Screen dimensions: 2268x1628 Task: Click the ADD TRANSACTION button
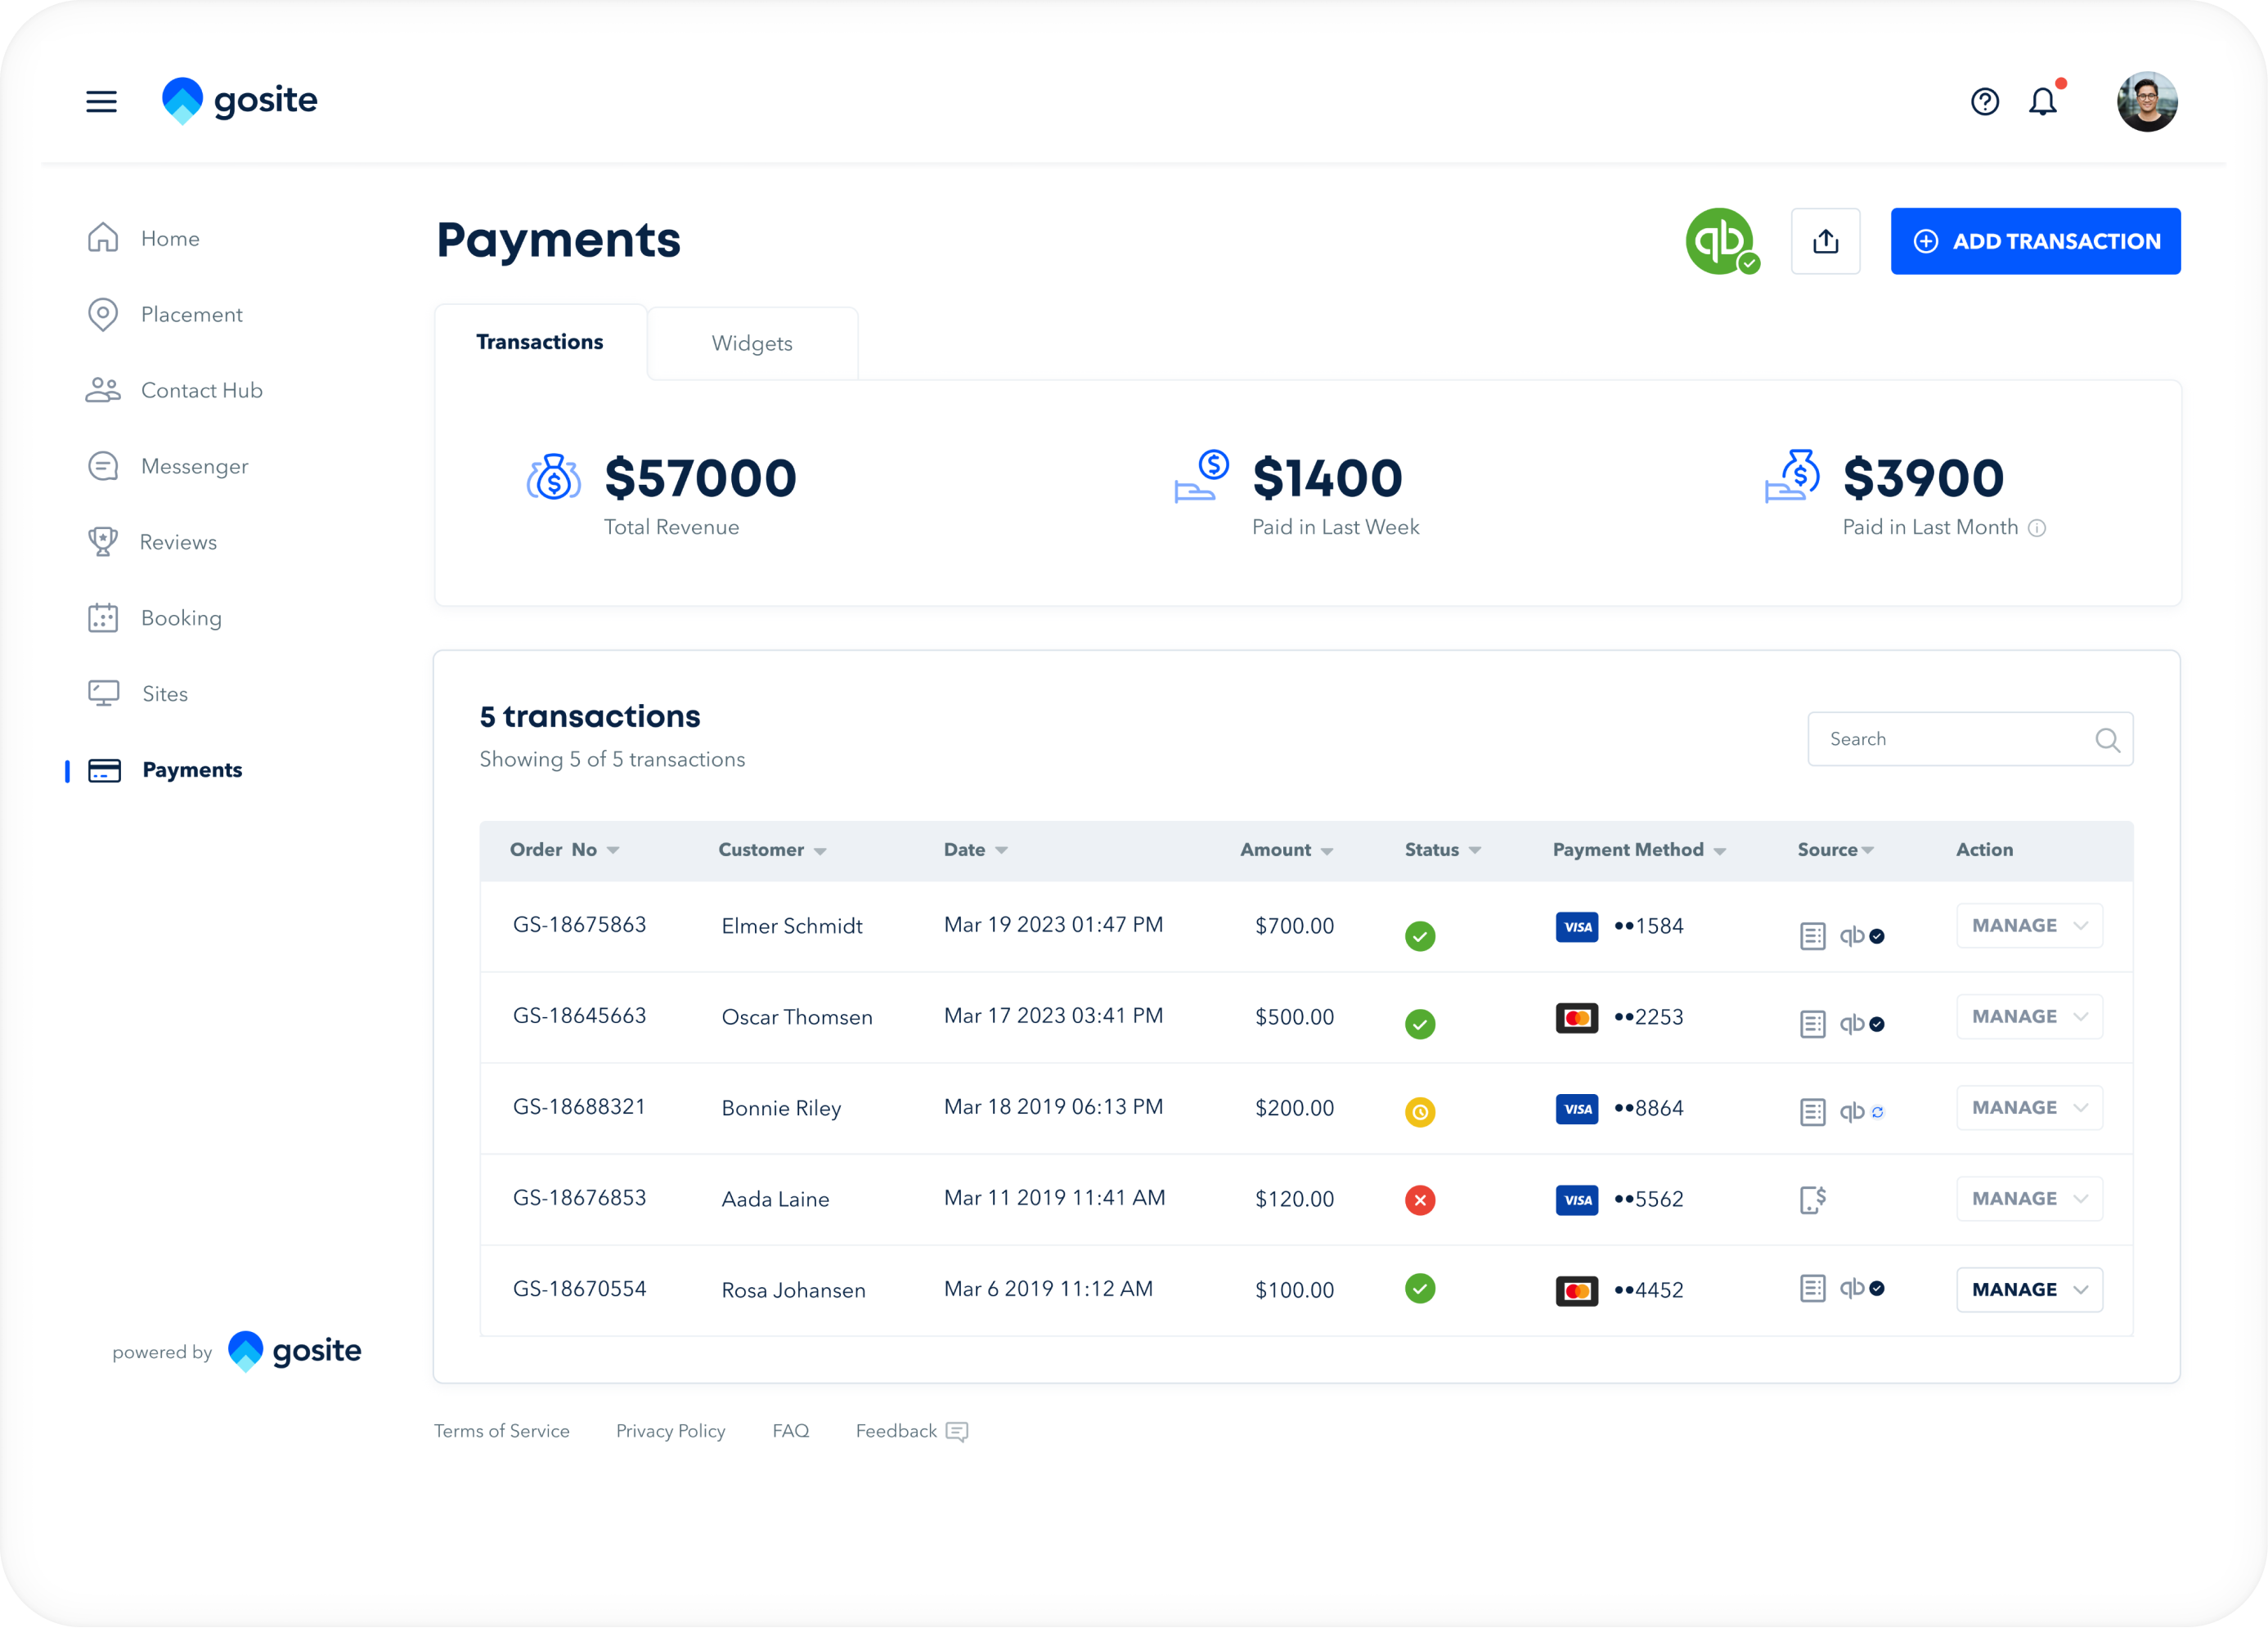[2035, 241]
